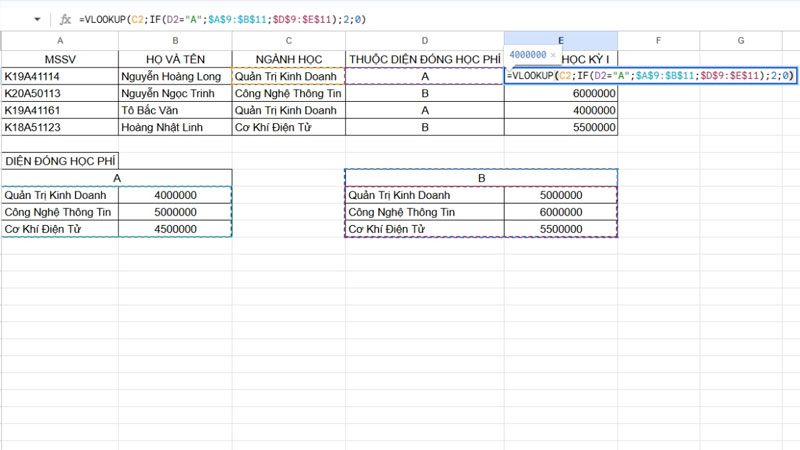The image size is (800, 450).
Task: Select column A header
Action: [x=60, y=41]
